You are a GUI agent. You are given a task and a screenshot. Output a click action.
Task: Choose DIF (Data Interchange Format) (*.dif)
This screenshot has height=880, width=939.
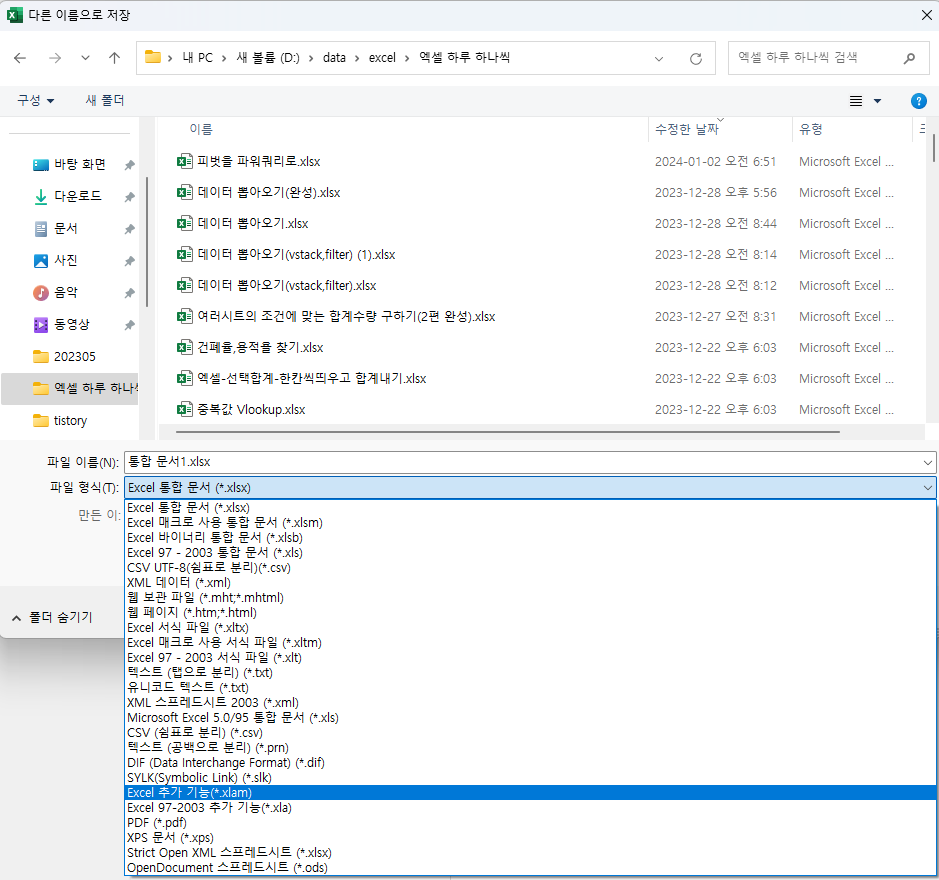point(530,763)
